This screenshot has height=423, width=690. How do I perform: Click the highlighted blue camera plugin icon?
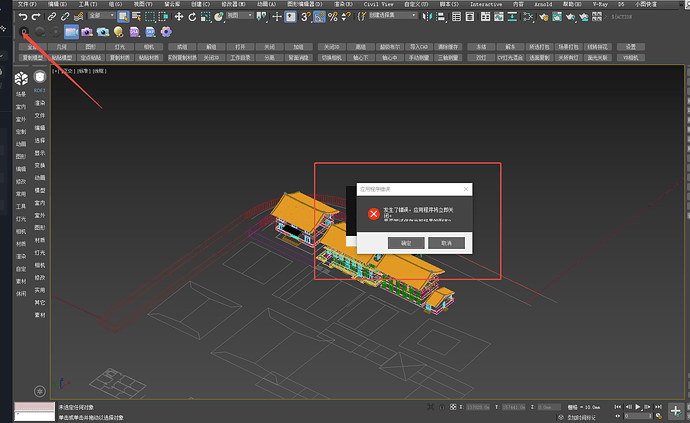(x=71, y=32)
